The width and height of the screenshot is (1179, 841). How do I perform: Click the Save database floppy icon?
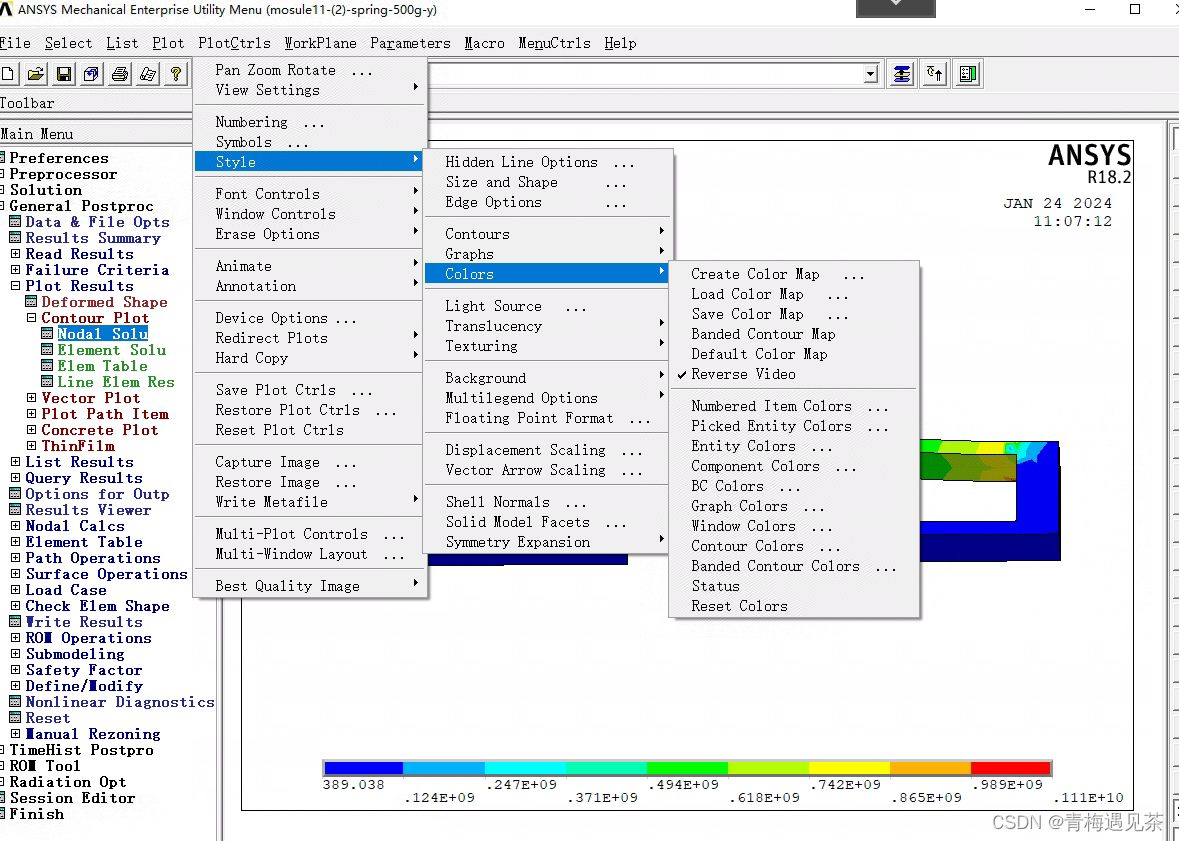pos(64,74)
